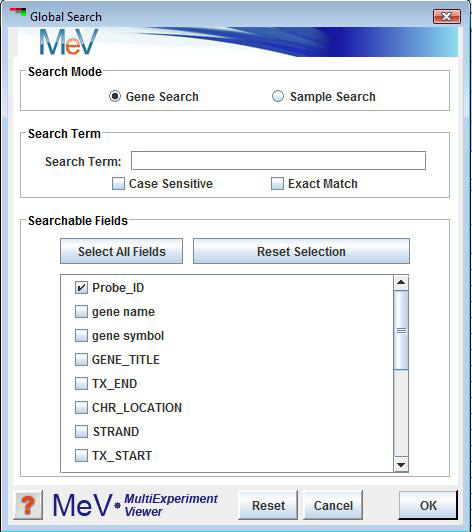
Task: Enable the Case Sensitive checkbox
Action: click(118, 184)
